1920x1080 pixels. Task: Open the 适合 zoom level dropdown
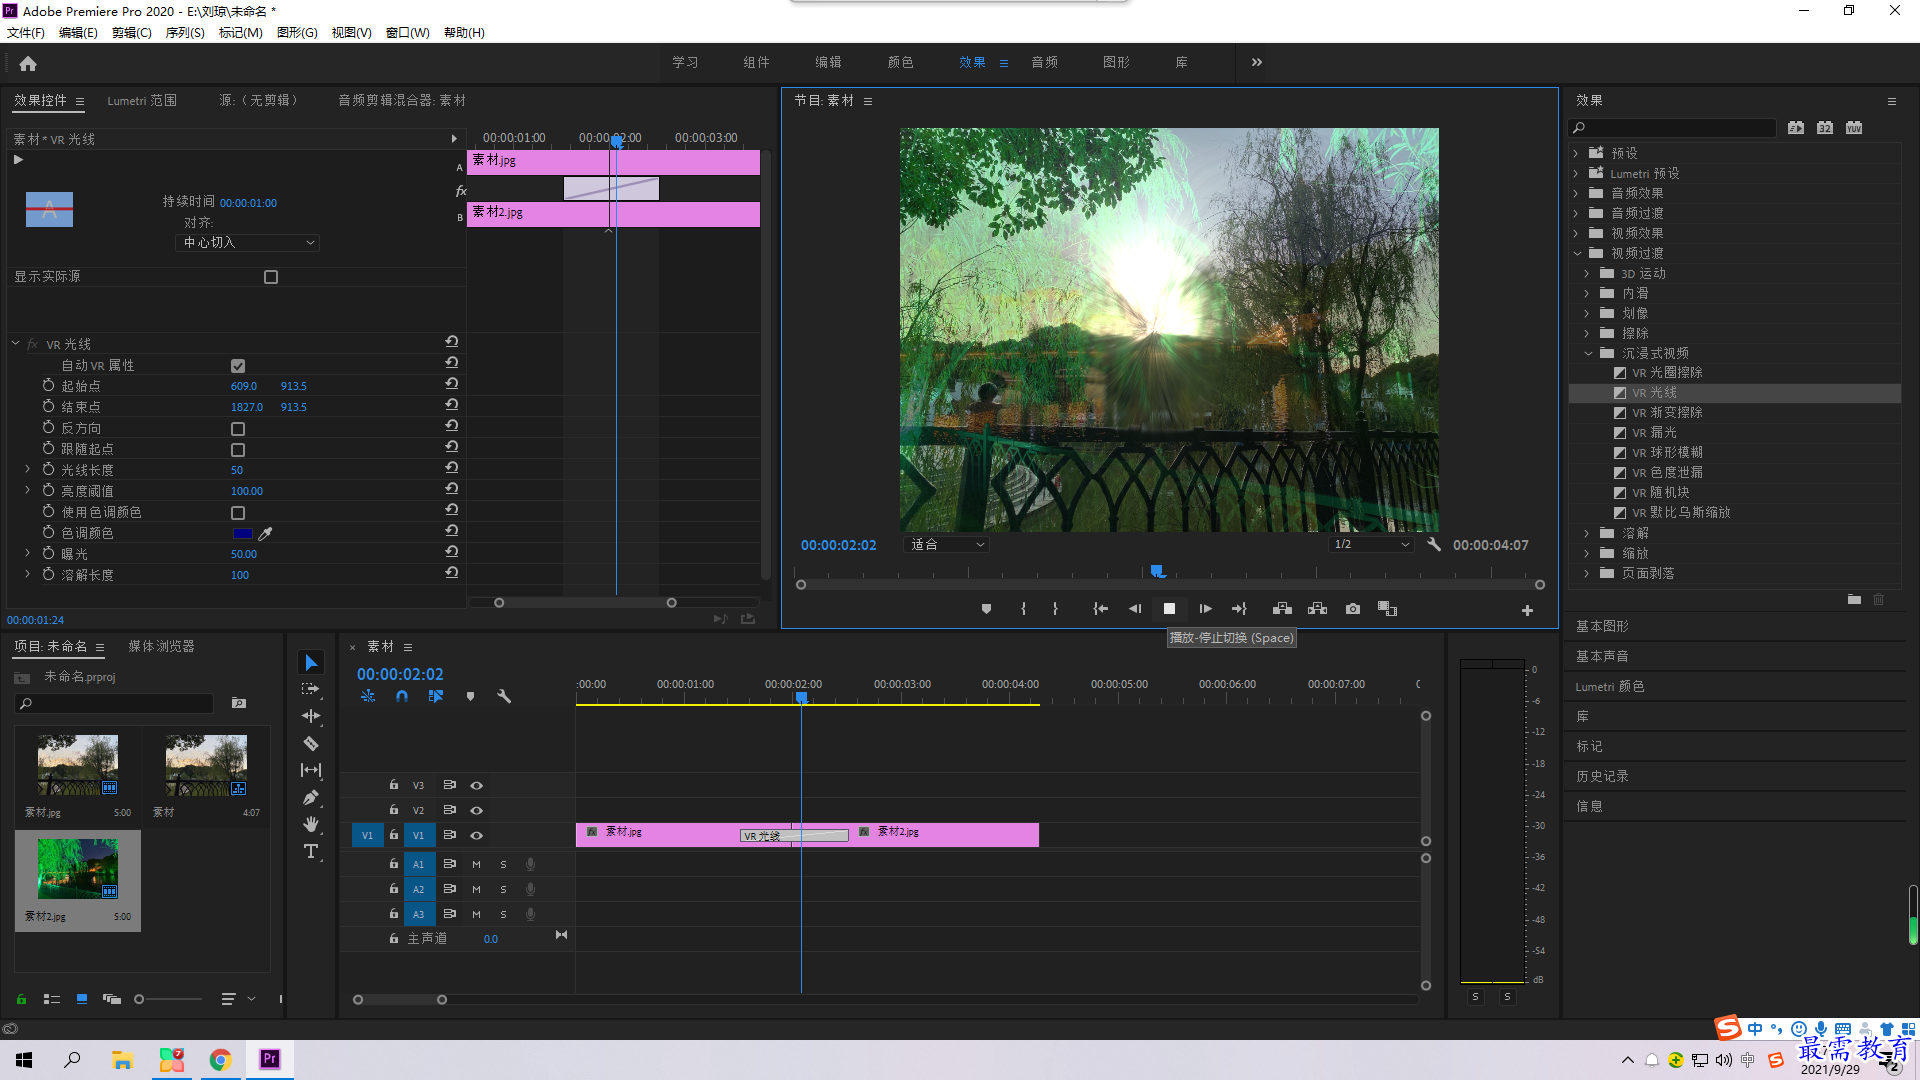[x=946, y=545]
